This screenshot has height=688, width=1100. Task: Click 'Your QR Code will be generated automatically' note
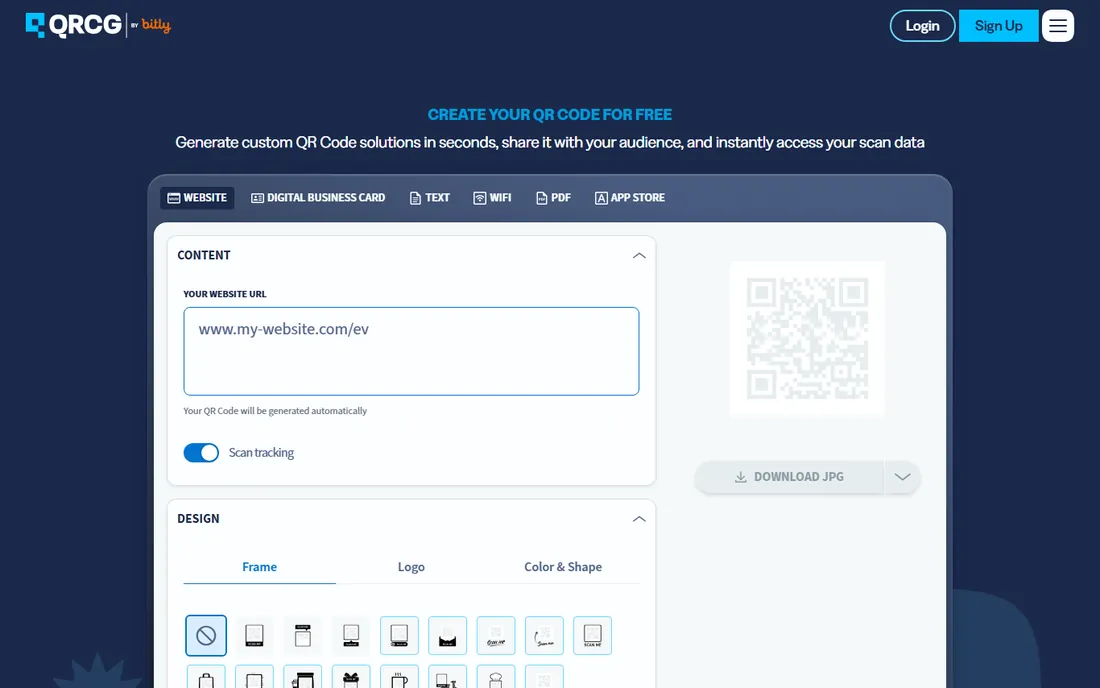(x=275, y=411)
